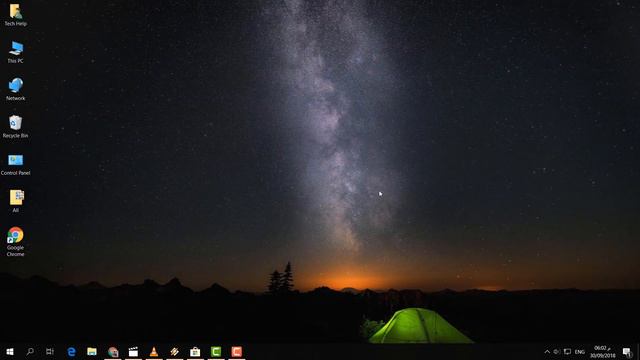The image size is (640, 360).
Task: Open the Windows Start menu
Action: click(x=10, y=351)
